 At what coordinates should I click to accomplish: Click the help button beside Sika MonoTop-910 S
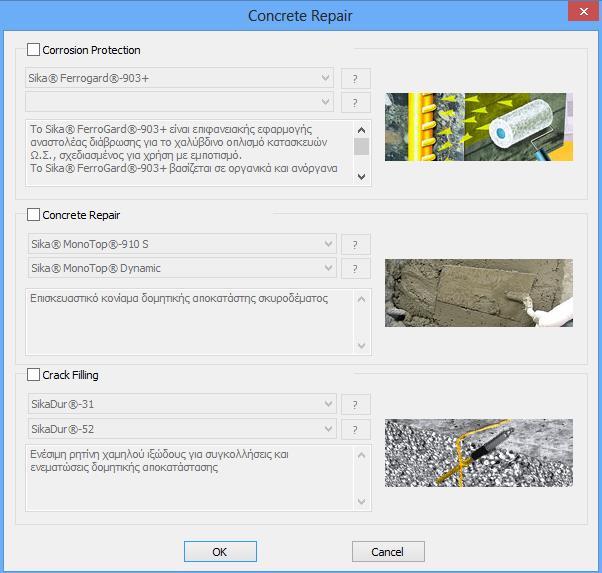pyautogui.click(x=356, y=245)
